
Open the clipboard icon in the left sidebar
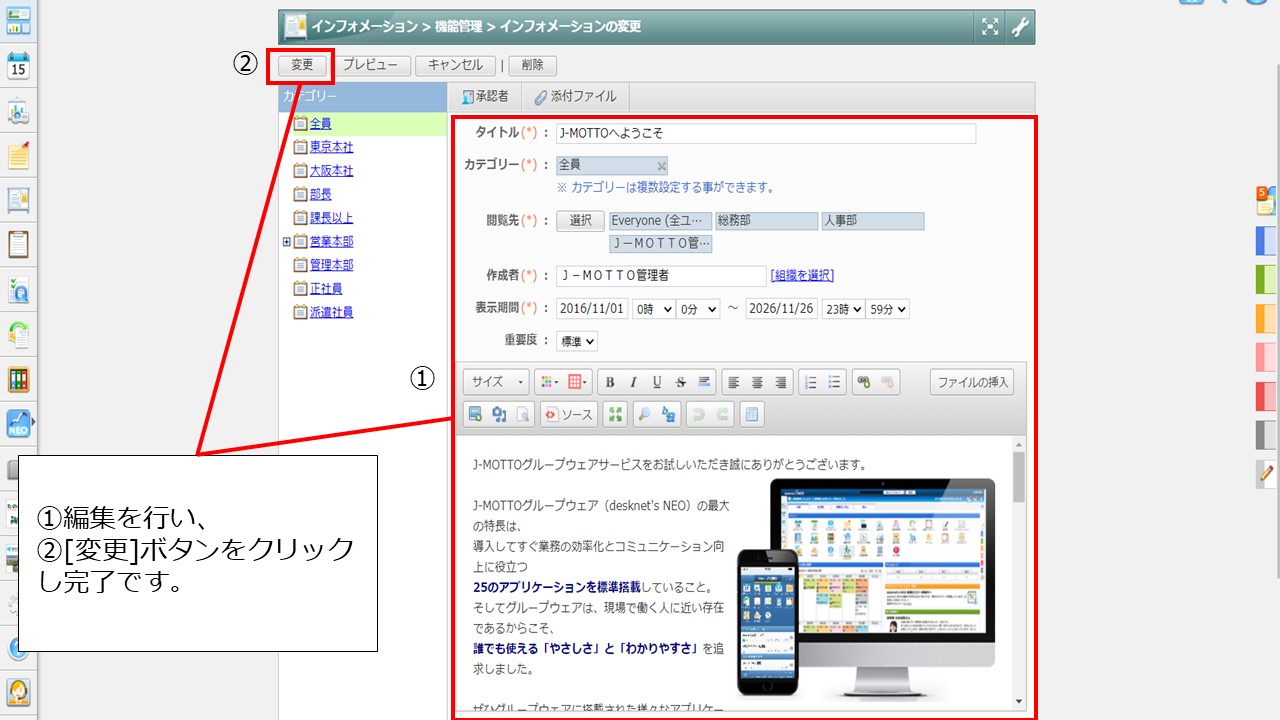coord(18,244)
